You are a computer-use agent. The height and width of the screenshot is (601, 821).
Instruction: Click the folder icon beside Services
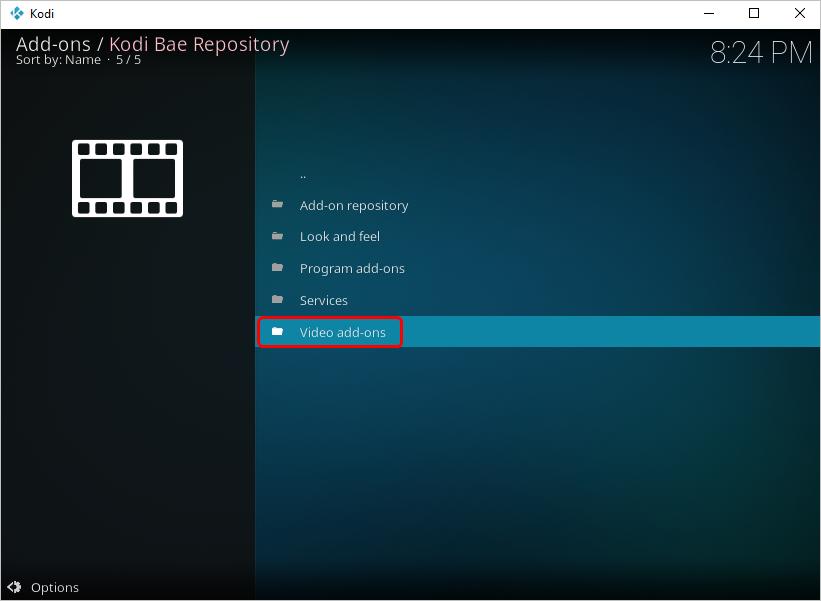coord(277,300)
